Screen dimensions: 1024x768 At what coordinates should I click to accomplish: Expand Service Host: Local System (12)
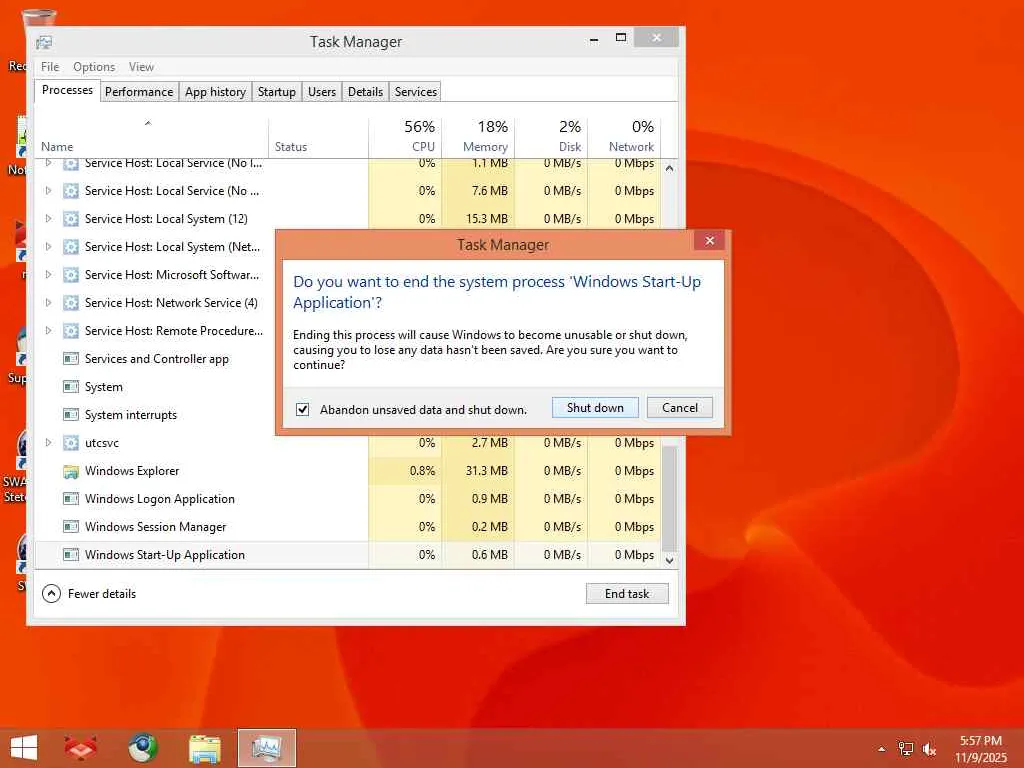tap(48, 219)
